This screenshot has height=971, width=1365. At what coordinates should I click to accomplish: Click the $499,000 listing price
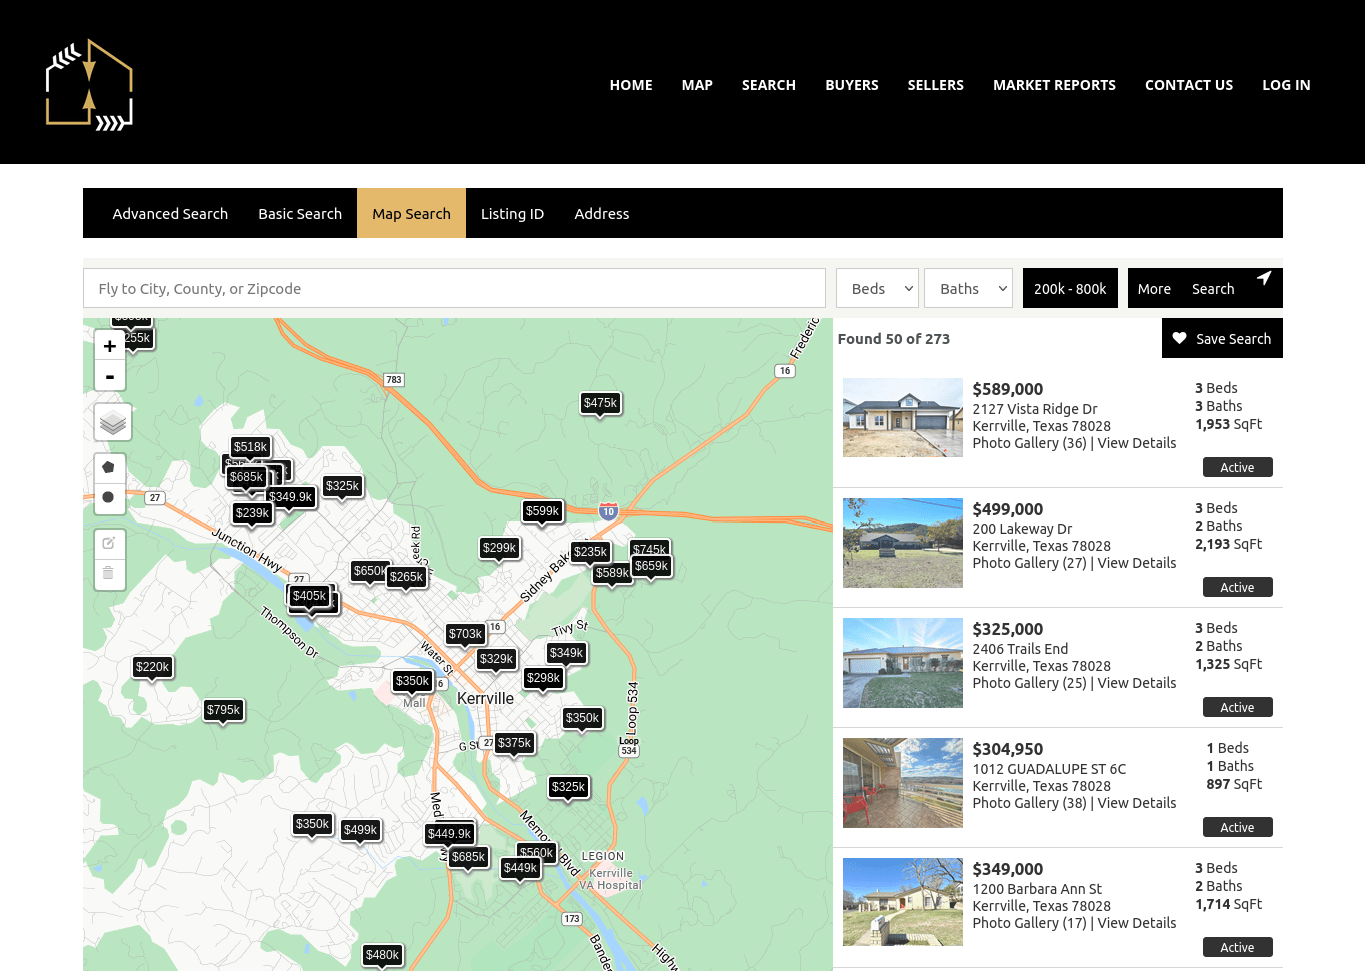tap(1008, 509)
